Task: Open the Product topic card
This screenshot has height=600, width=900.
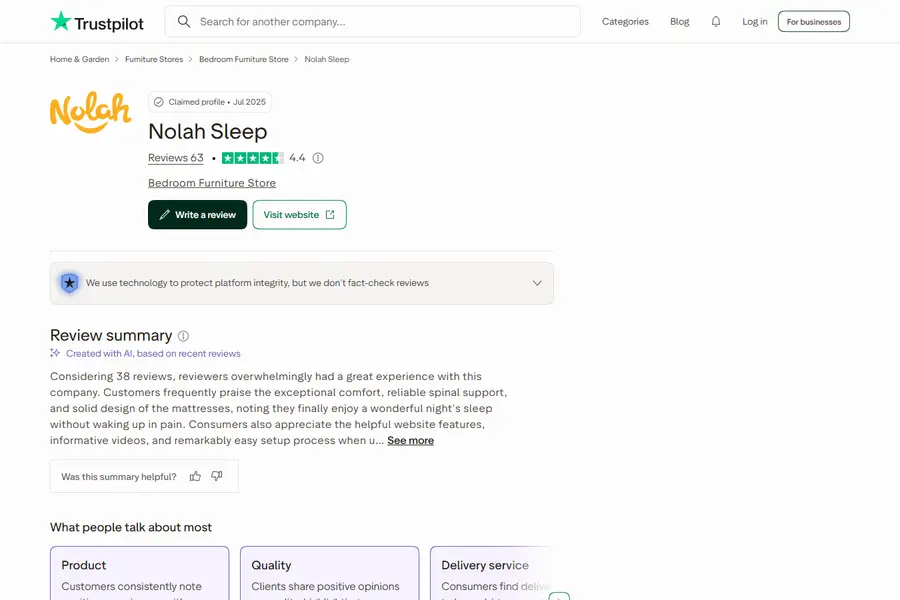Action: pos(139,573)
